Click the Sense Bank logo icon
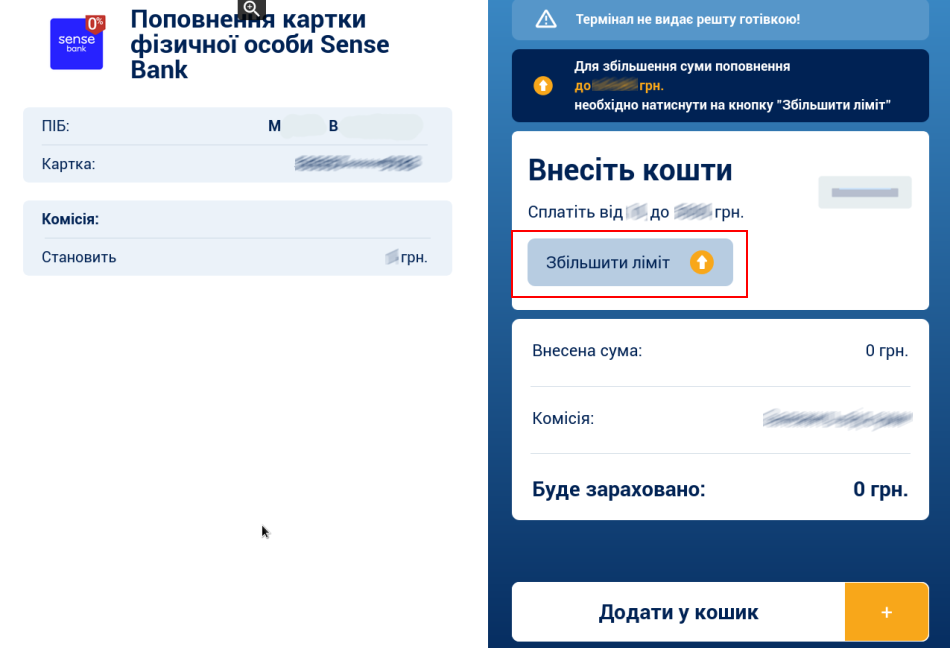950x648 pixels. [77, 43]
